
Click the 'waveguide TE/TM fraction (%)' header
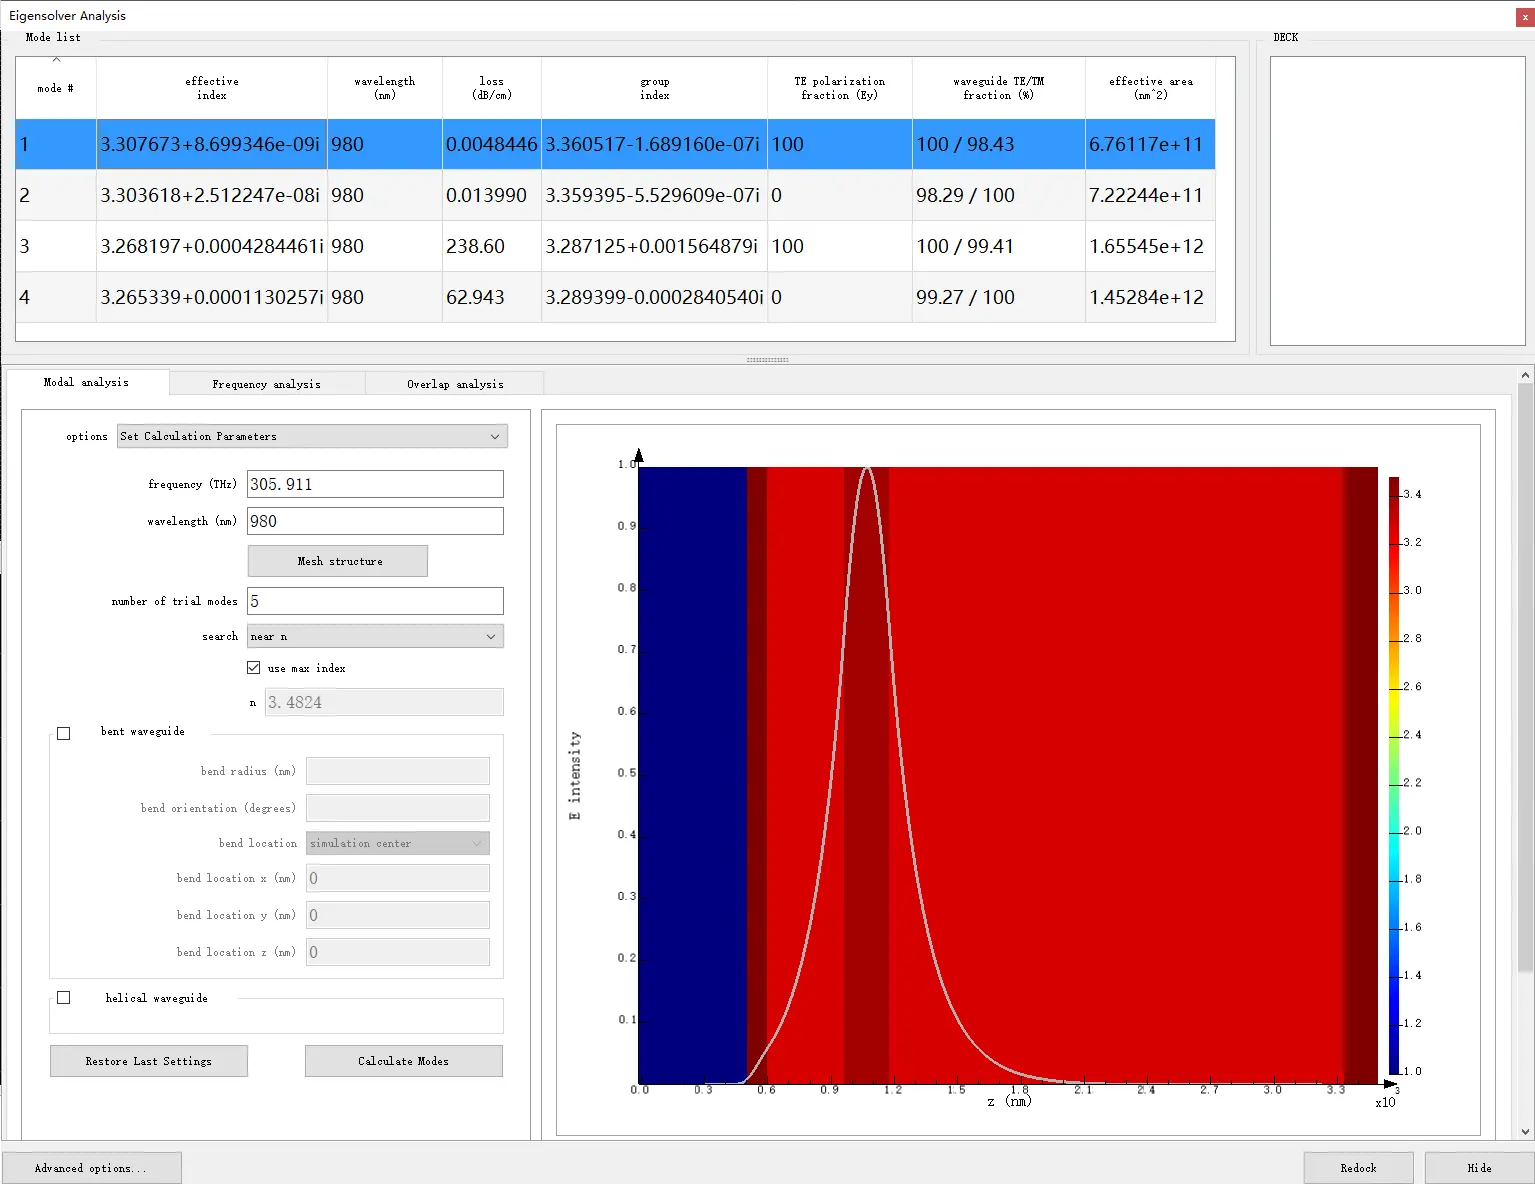999,88
